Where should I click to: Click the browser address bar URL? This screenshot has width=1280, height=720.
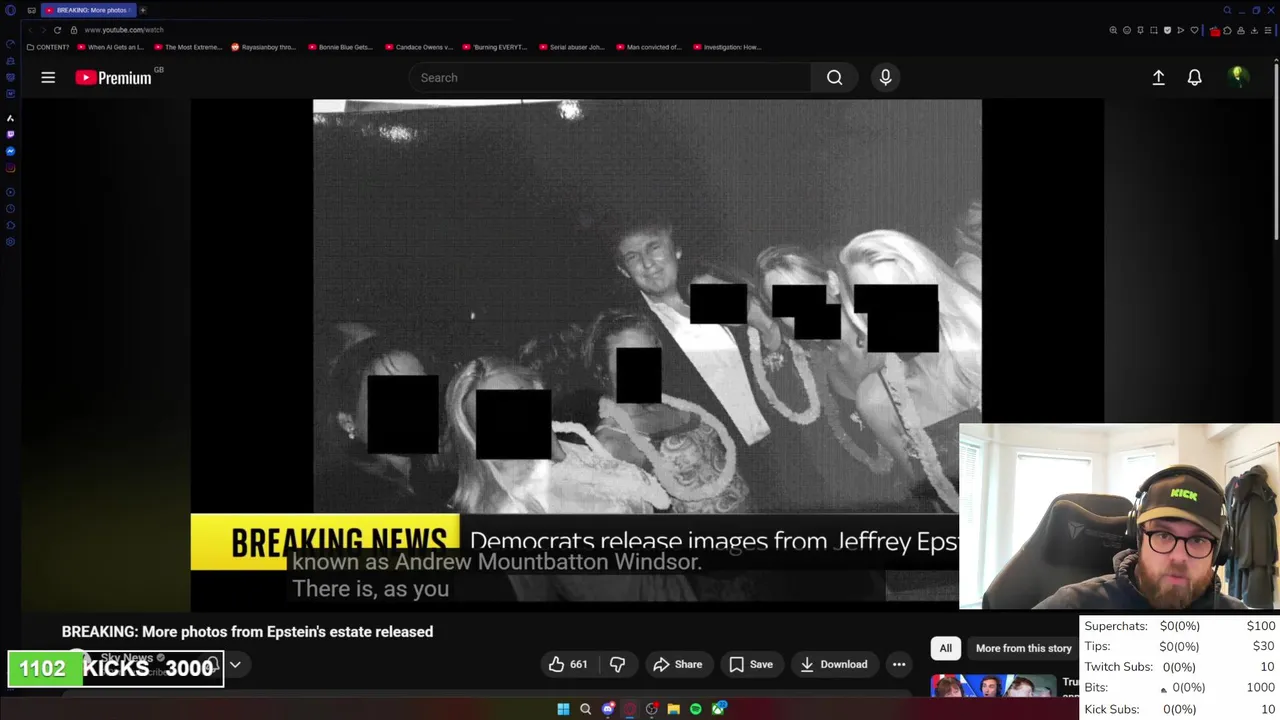(x=124, y=30)
